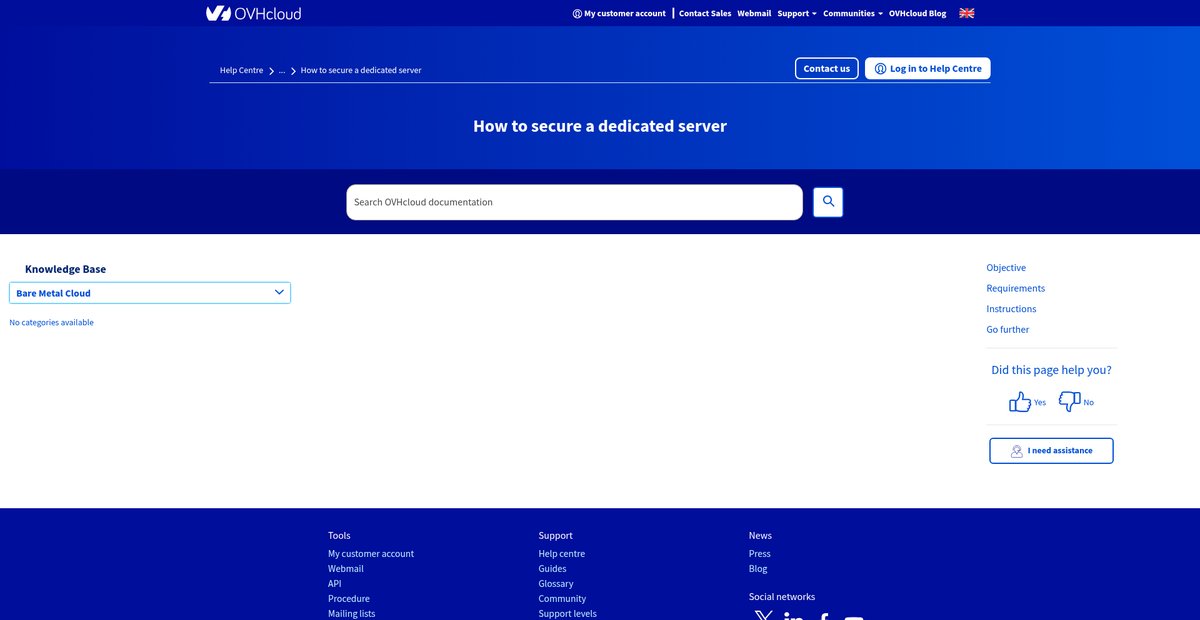Viewport: 1200px width, 620px height.
Task: Open My customer account in the top bar
Action: pos(619,14)
